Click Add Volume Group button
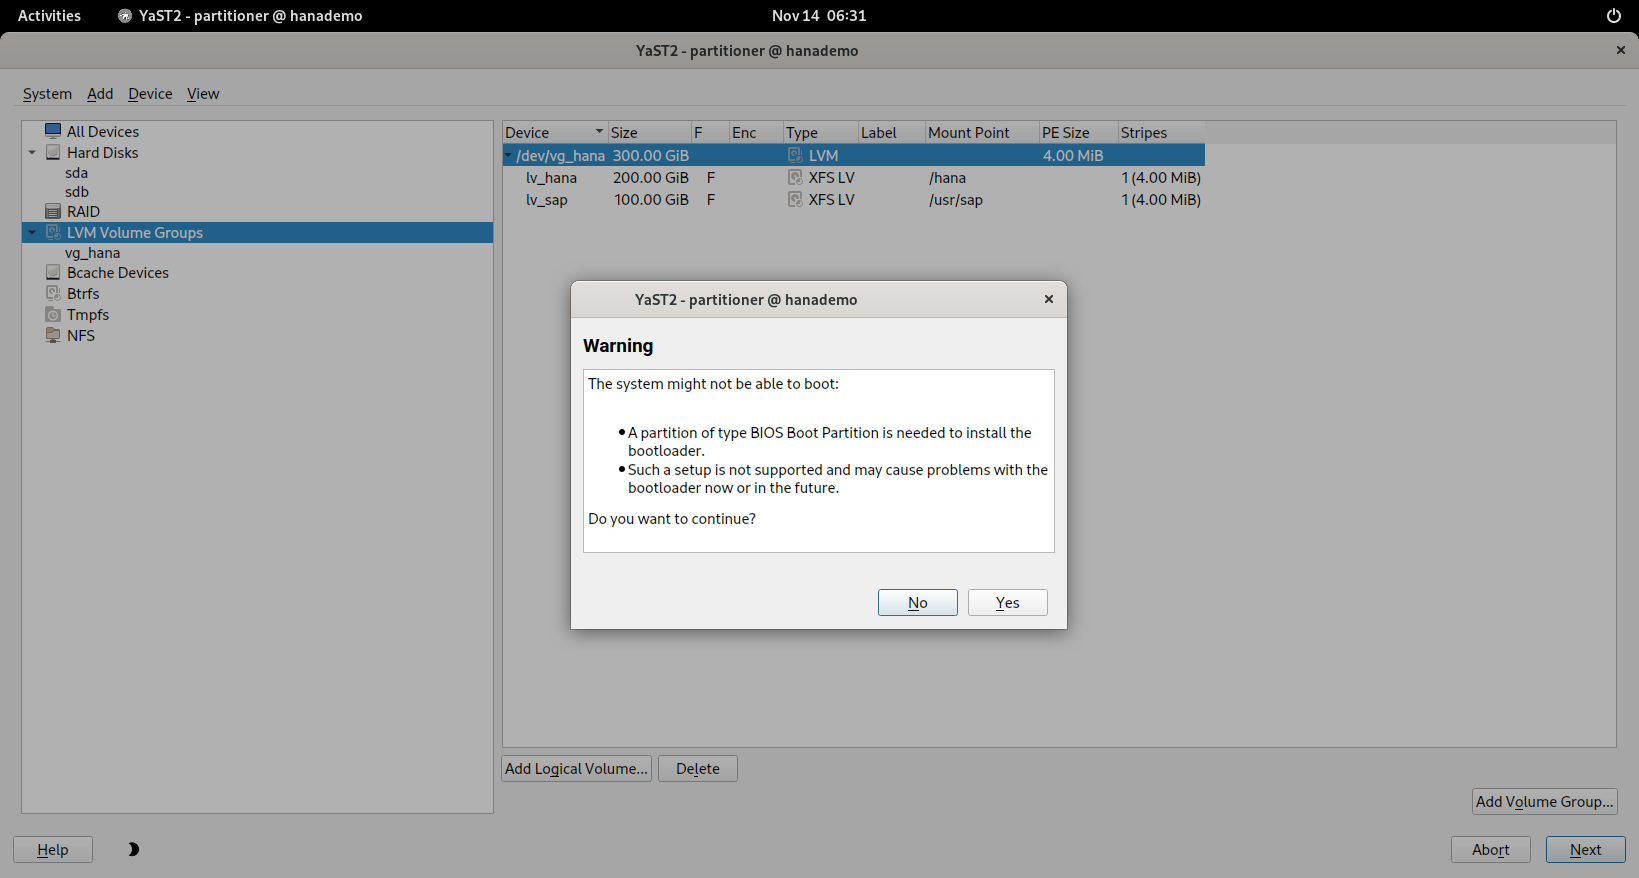 tap(1545, 801)
